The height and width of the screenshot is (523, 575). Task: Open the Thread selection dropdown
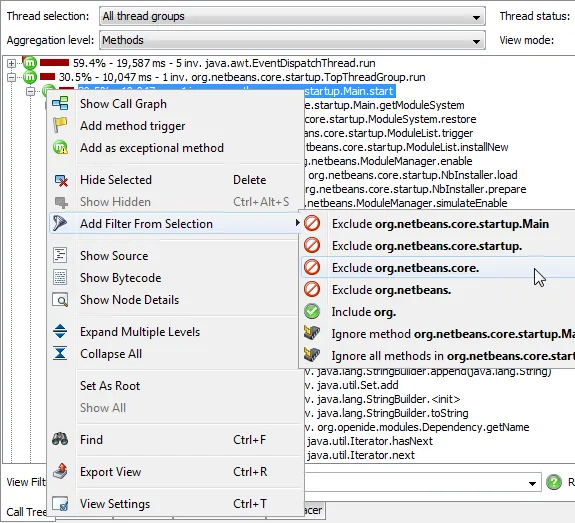click(x=292, y=16)
